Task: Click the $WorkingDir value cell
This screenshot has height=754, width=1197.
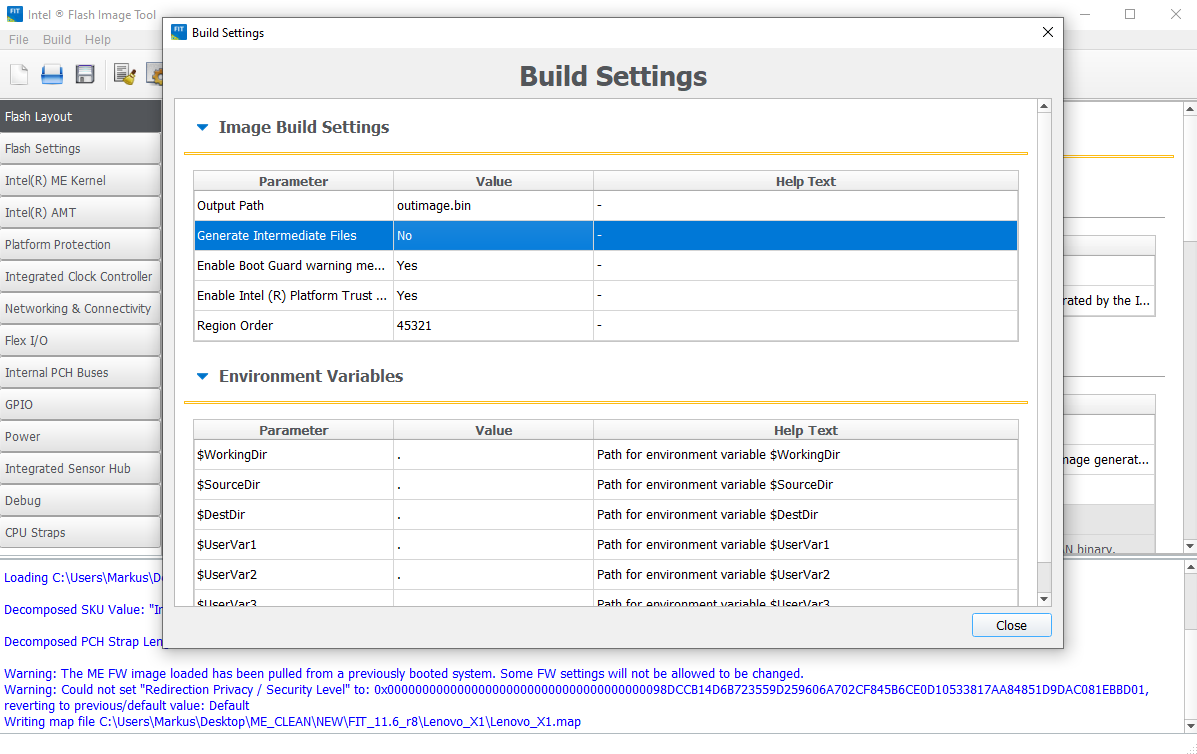Action: [x=493, y=455]
